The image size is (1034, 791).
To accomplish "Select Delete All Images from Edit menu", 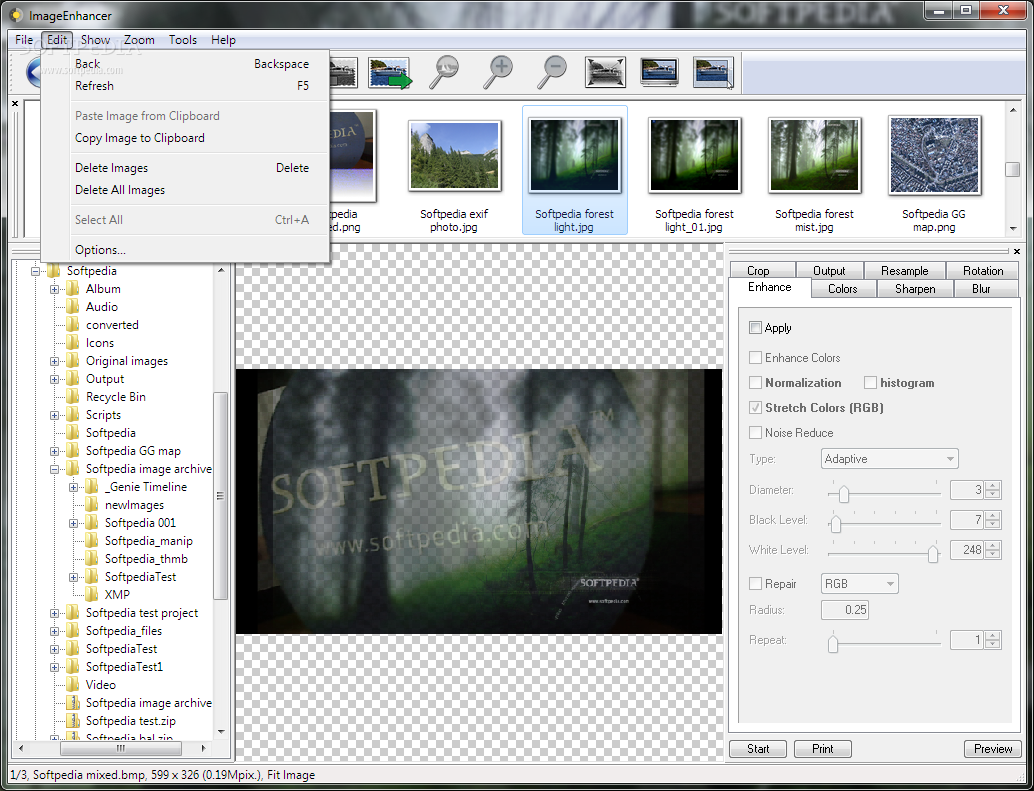I will [120, 190].
